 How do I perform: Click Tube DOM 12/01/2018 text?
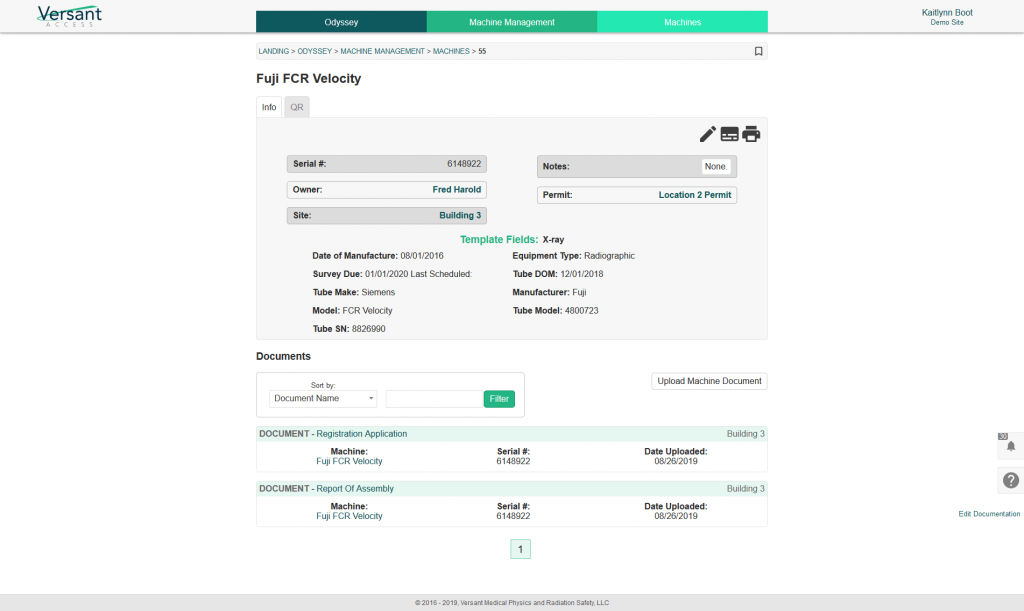(x=558, y=274)
